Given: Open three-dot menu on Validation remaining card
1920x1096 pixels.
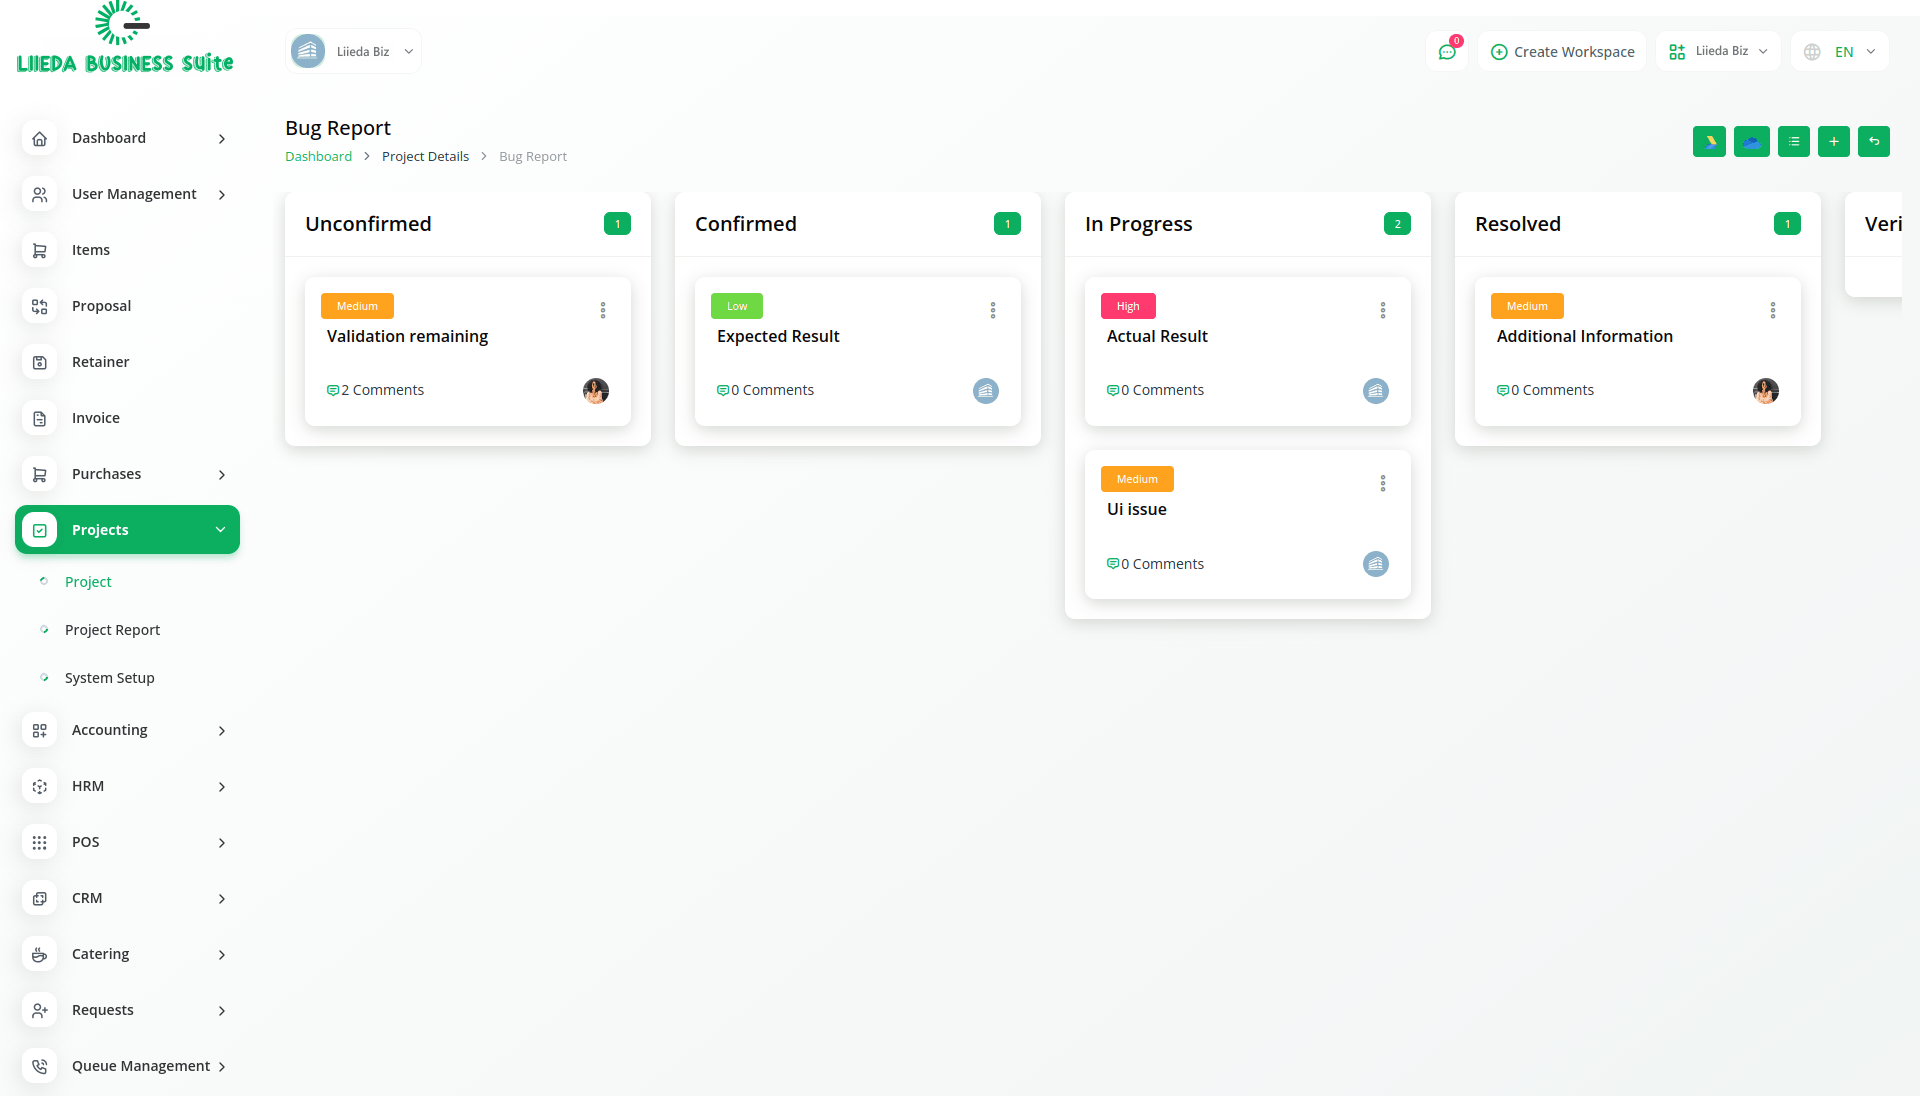Looking at the screenshot, I should (x=603, y=310).
